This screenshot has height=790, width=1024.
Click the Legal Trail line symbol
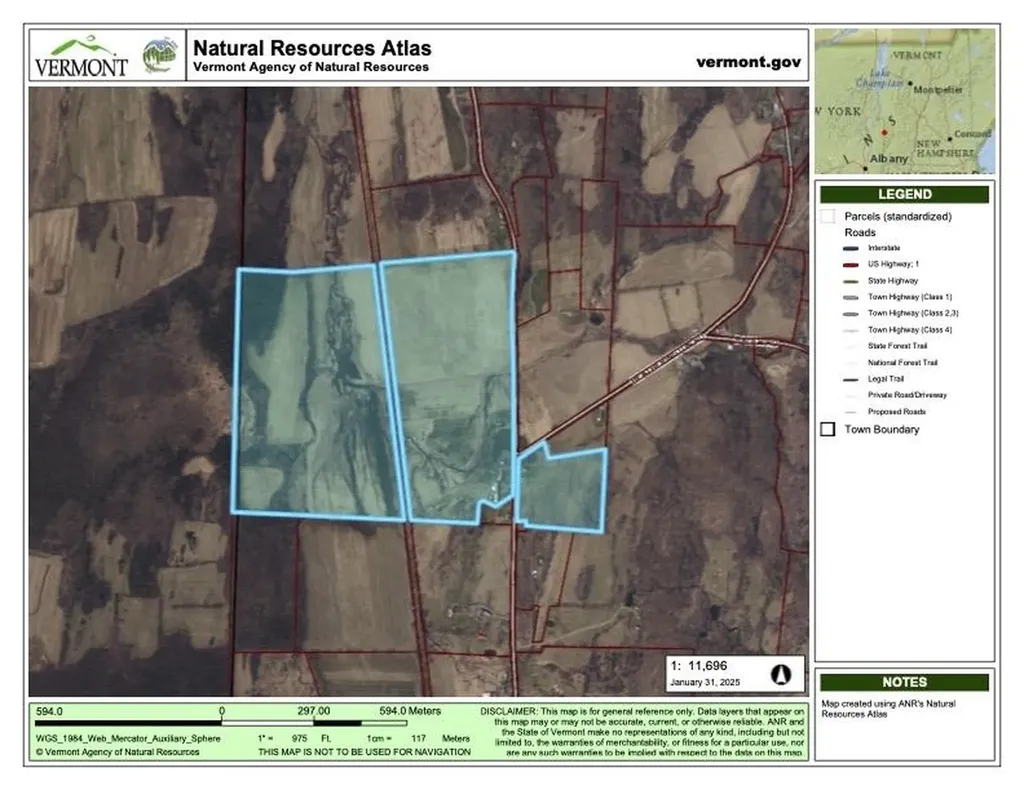pyautogui.click(x=850, y=379)
